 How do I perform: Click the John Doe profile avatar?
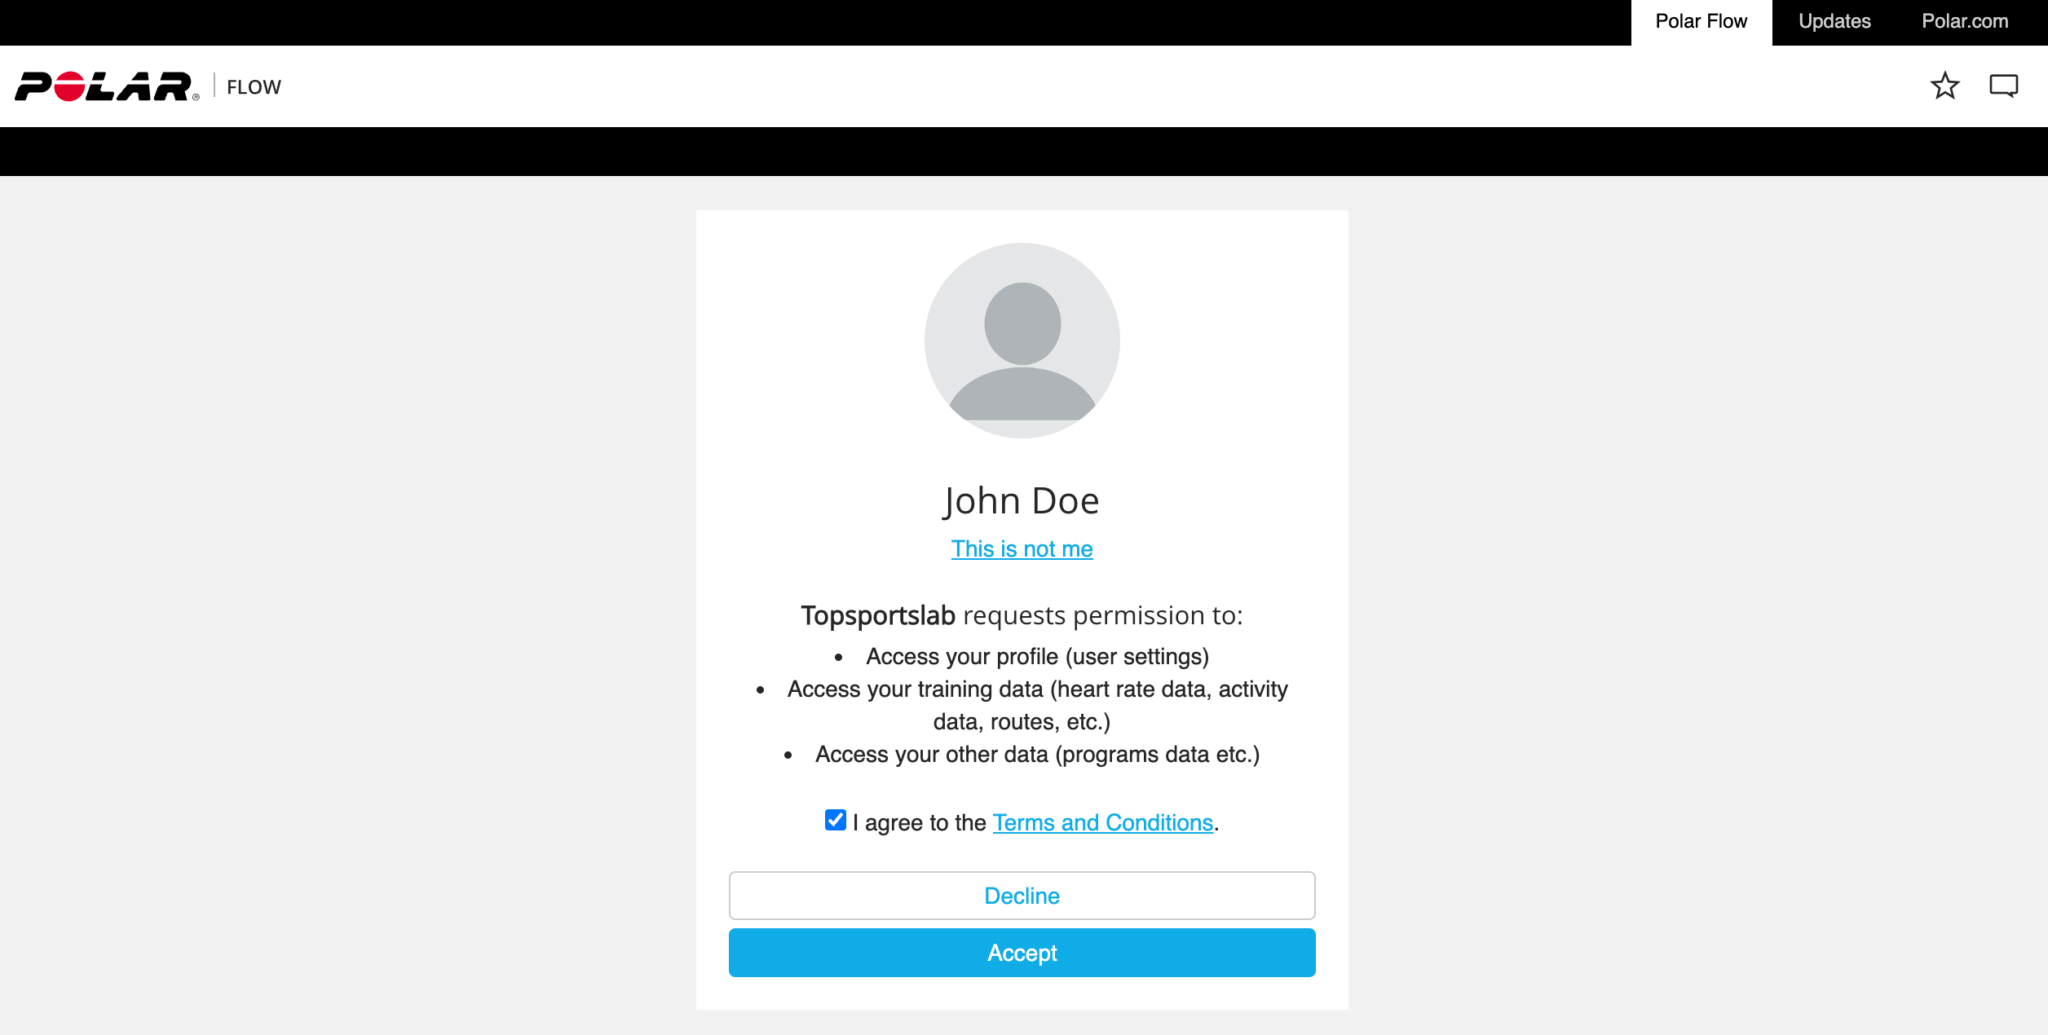coord(1021,340)
